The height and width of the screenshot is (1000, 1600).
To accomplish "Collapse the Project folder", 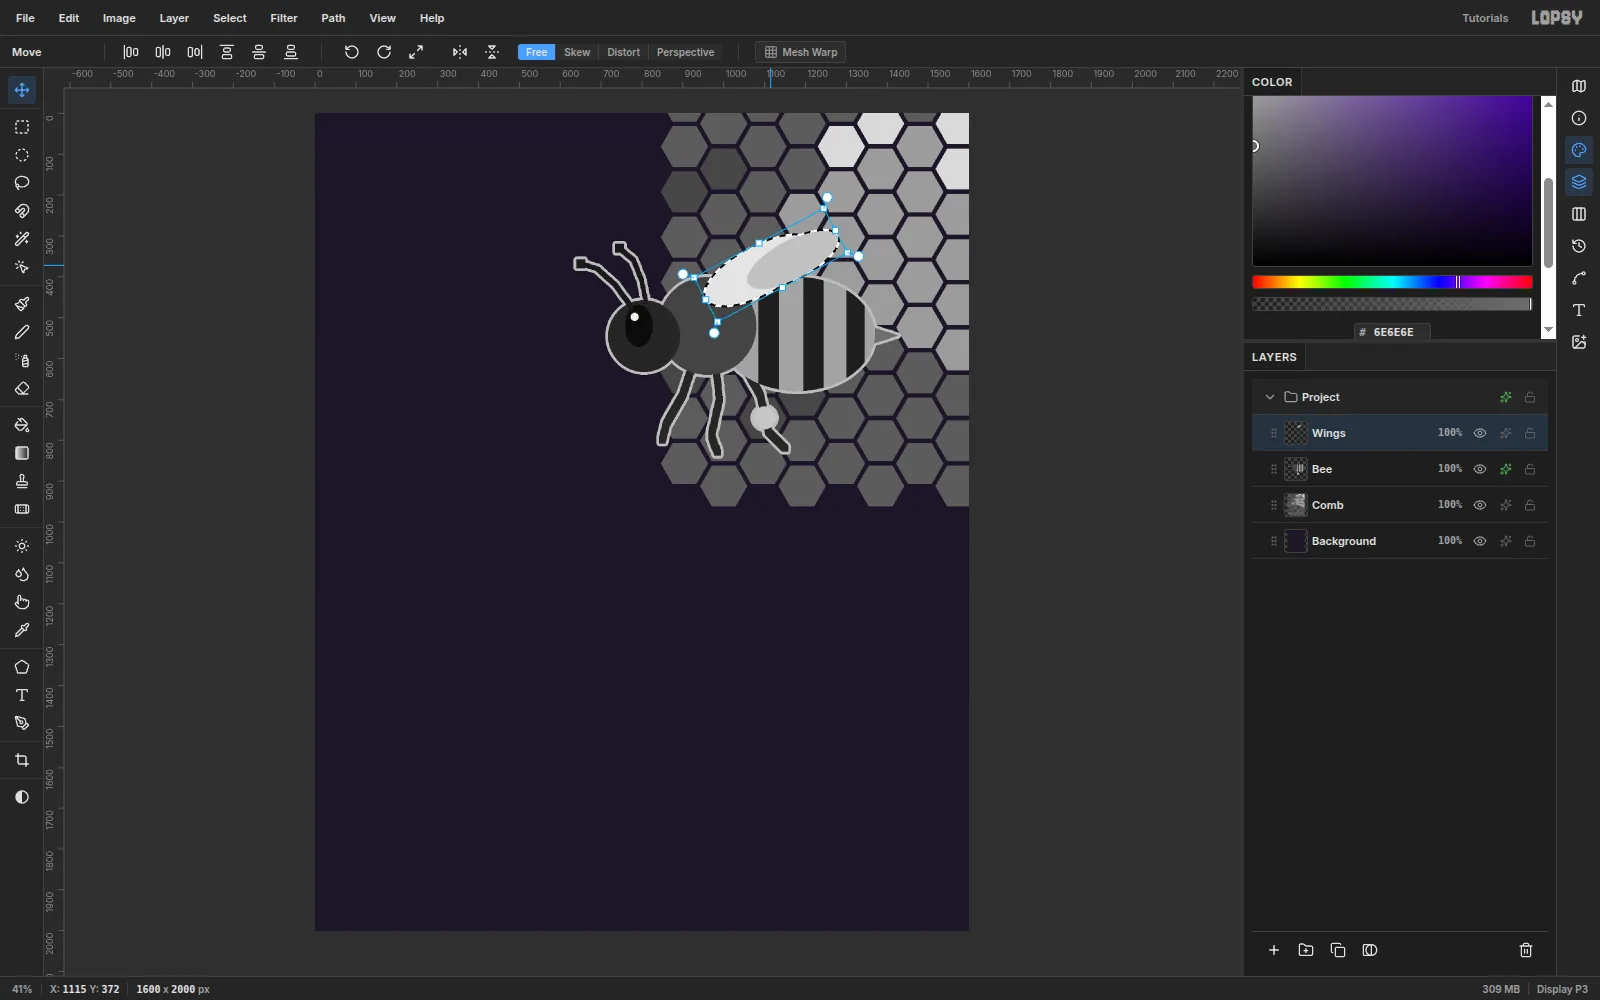I will point(1270,397).
